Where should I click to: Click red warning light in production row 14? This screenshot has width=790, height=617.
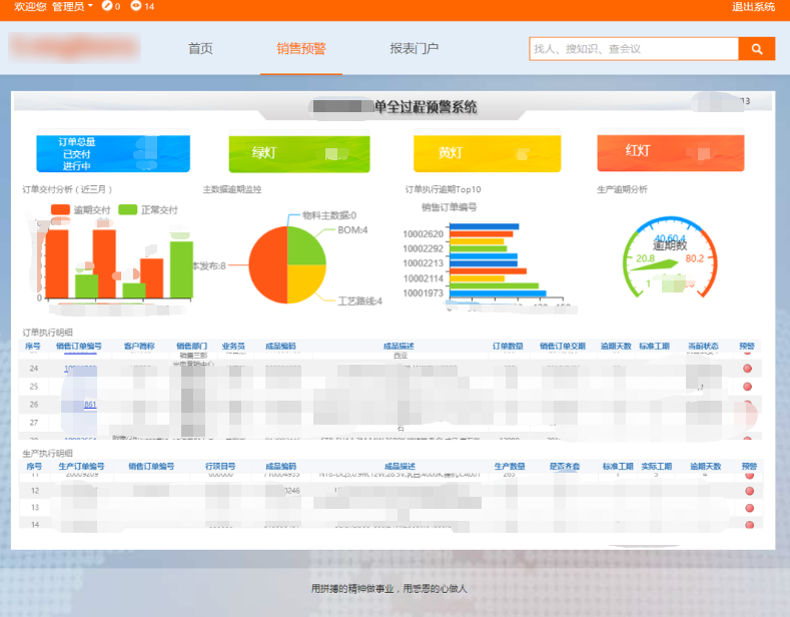[x=750, y=525]
